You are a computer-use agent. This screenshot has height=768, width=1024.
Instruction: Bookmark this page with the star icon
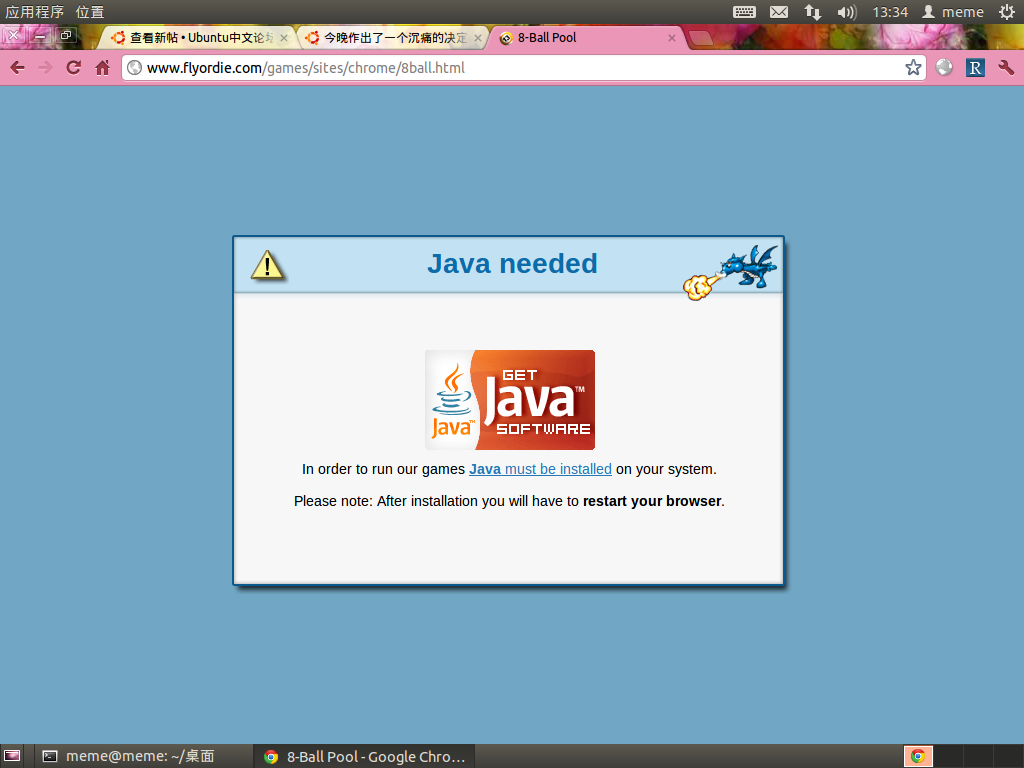tap(913, 67)
